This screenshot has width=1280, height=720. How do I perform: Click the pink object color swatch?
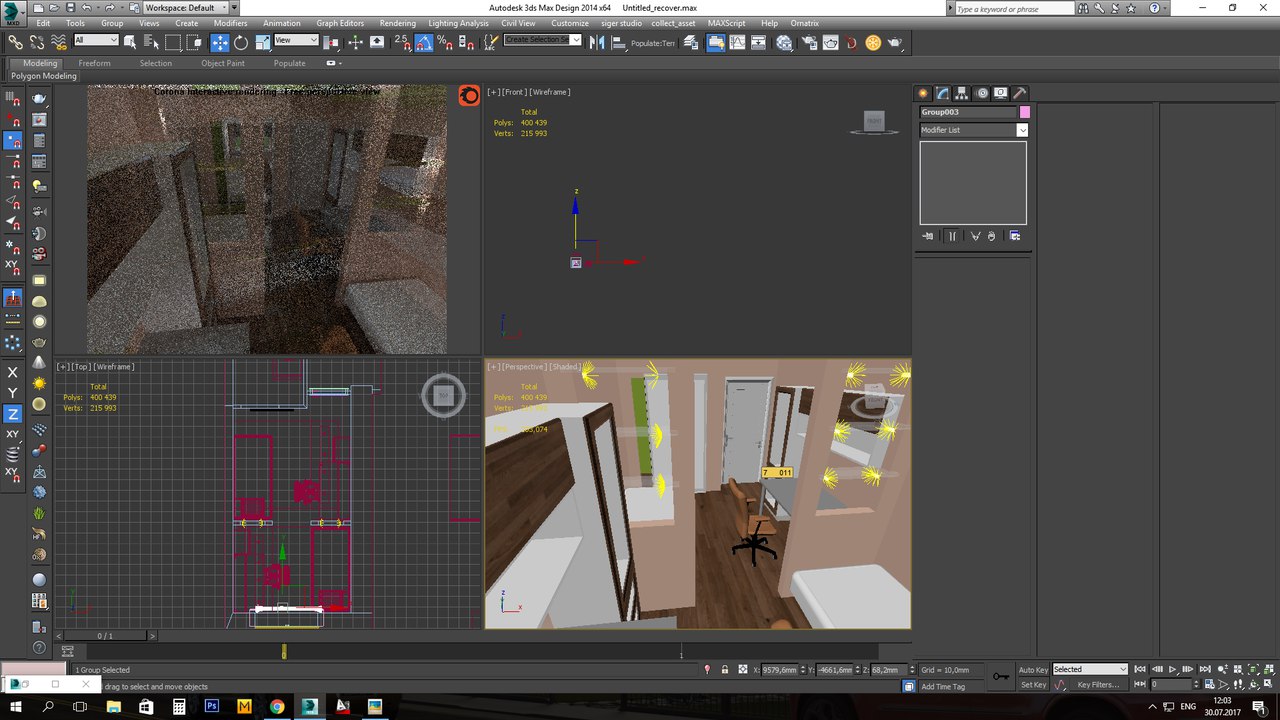(x=1025, y=112)
